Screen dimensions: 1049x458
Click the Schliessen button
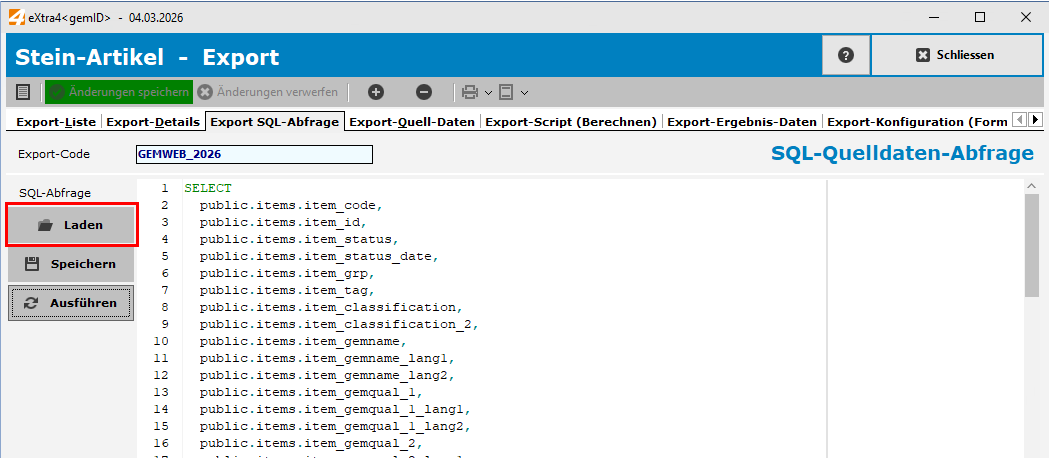point(957,55)
